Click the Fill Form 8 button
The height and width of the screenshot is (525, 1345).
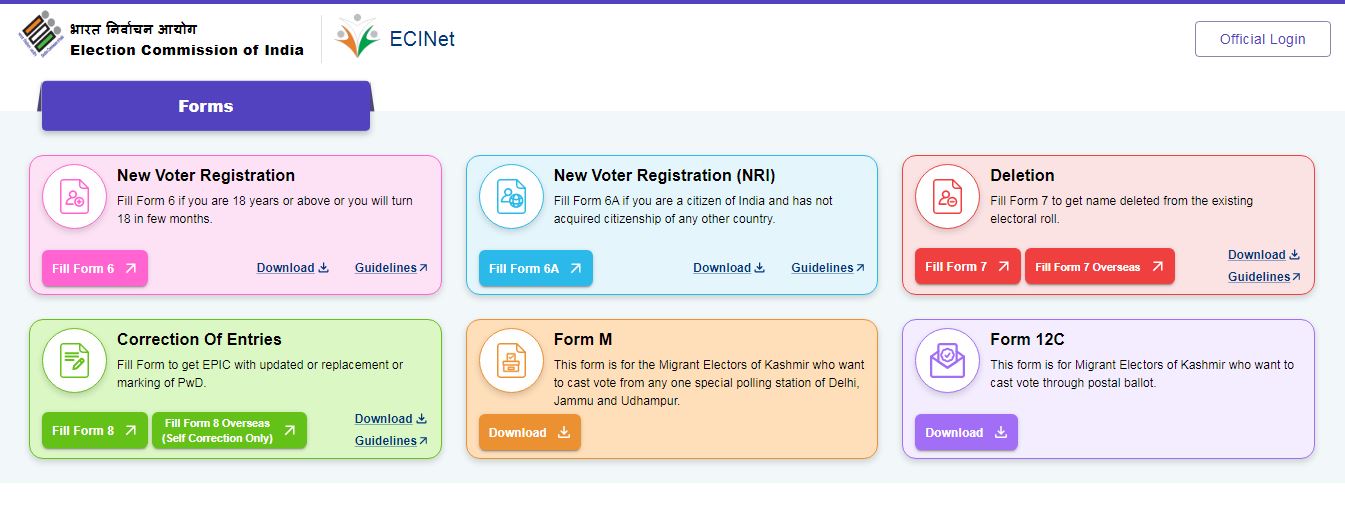click(x=94, y=430)
